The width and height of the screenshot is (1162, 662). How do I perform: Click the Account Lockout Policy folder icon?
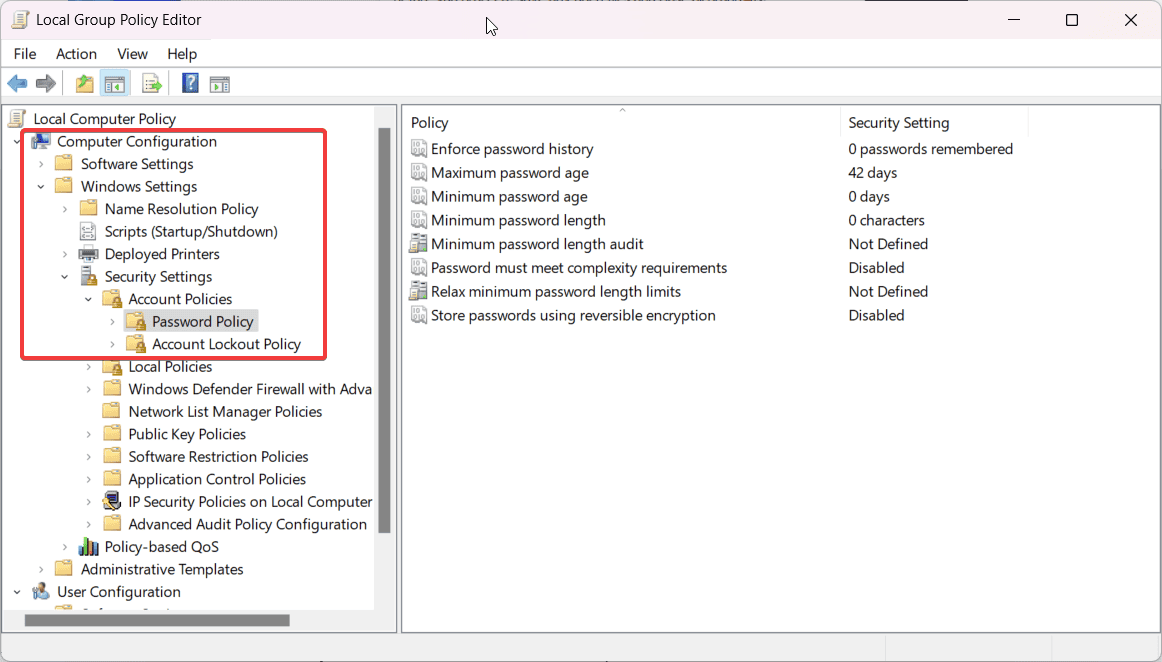click(136, 344)
